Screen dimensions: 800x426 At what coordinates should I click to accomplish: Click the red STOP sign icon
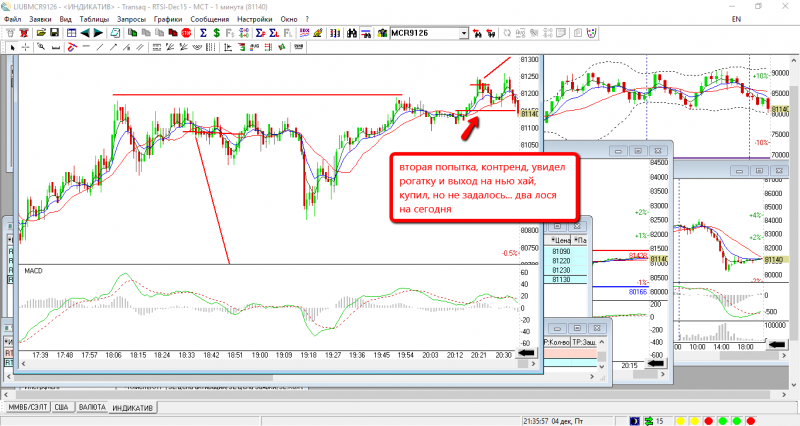(186, 33)
